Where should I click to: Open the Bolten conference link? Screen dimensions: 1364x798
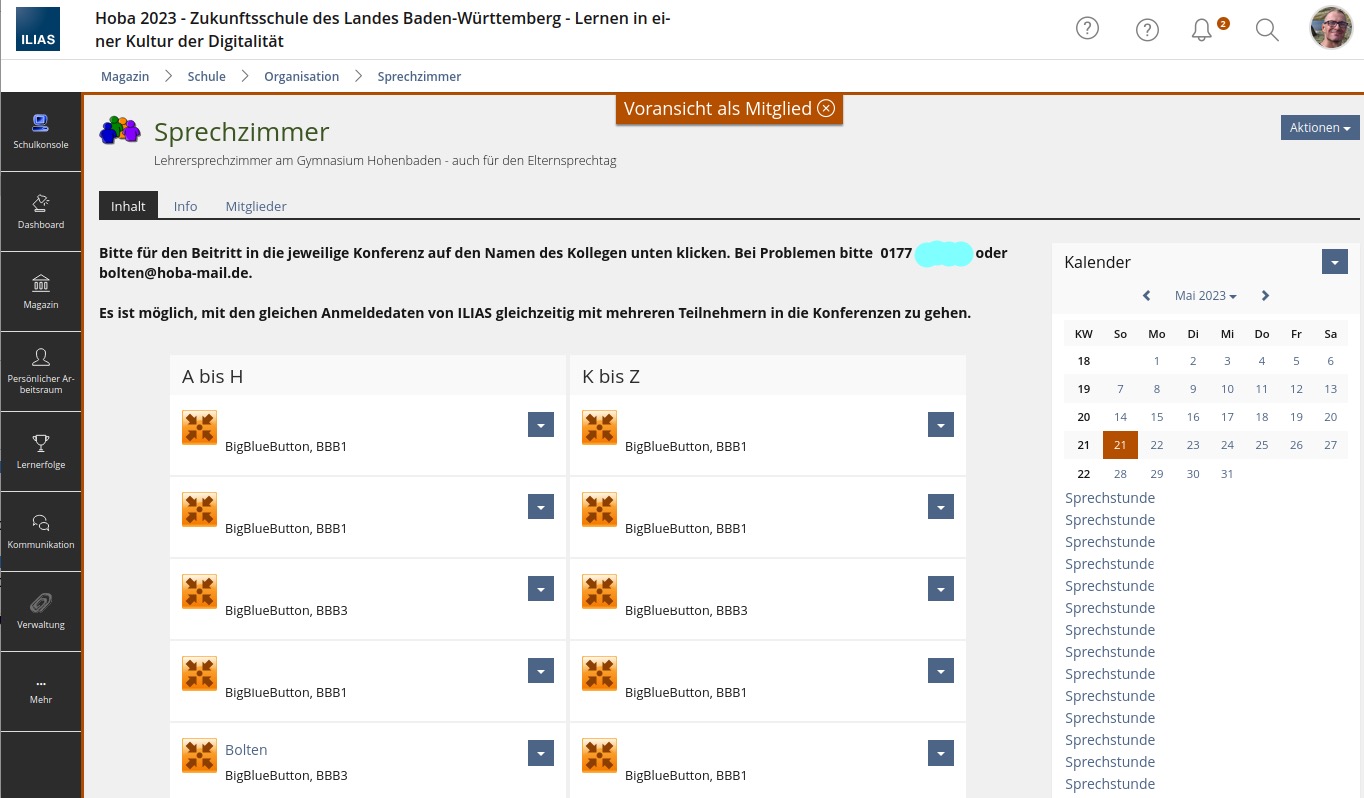(x=246, y=750)
